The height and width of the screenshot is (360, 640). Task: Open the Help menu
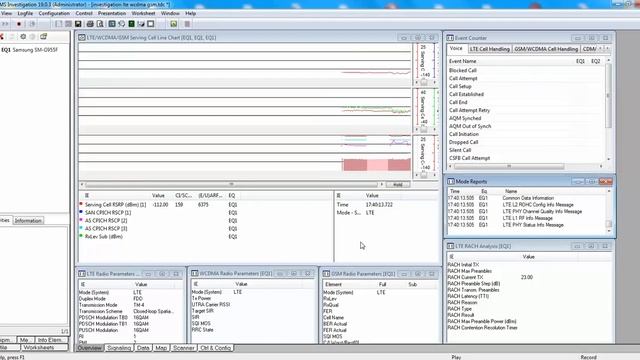[x=191, y=13]
